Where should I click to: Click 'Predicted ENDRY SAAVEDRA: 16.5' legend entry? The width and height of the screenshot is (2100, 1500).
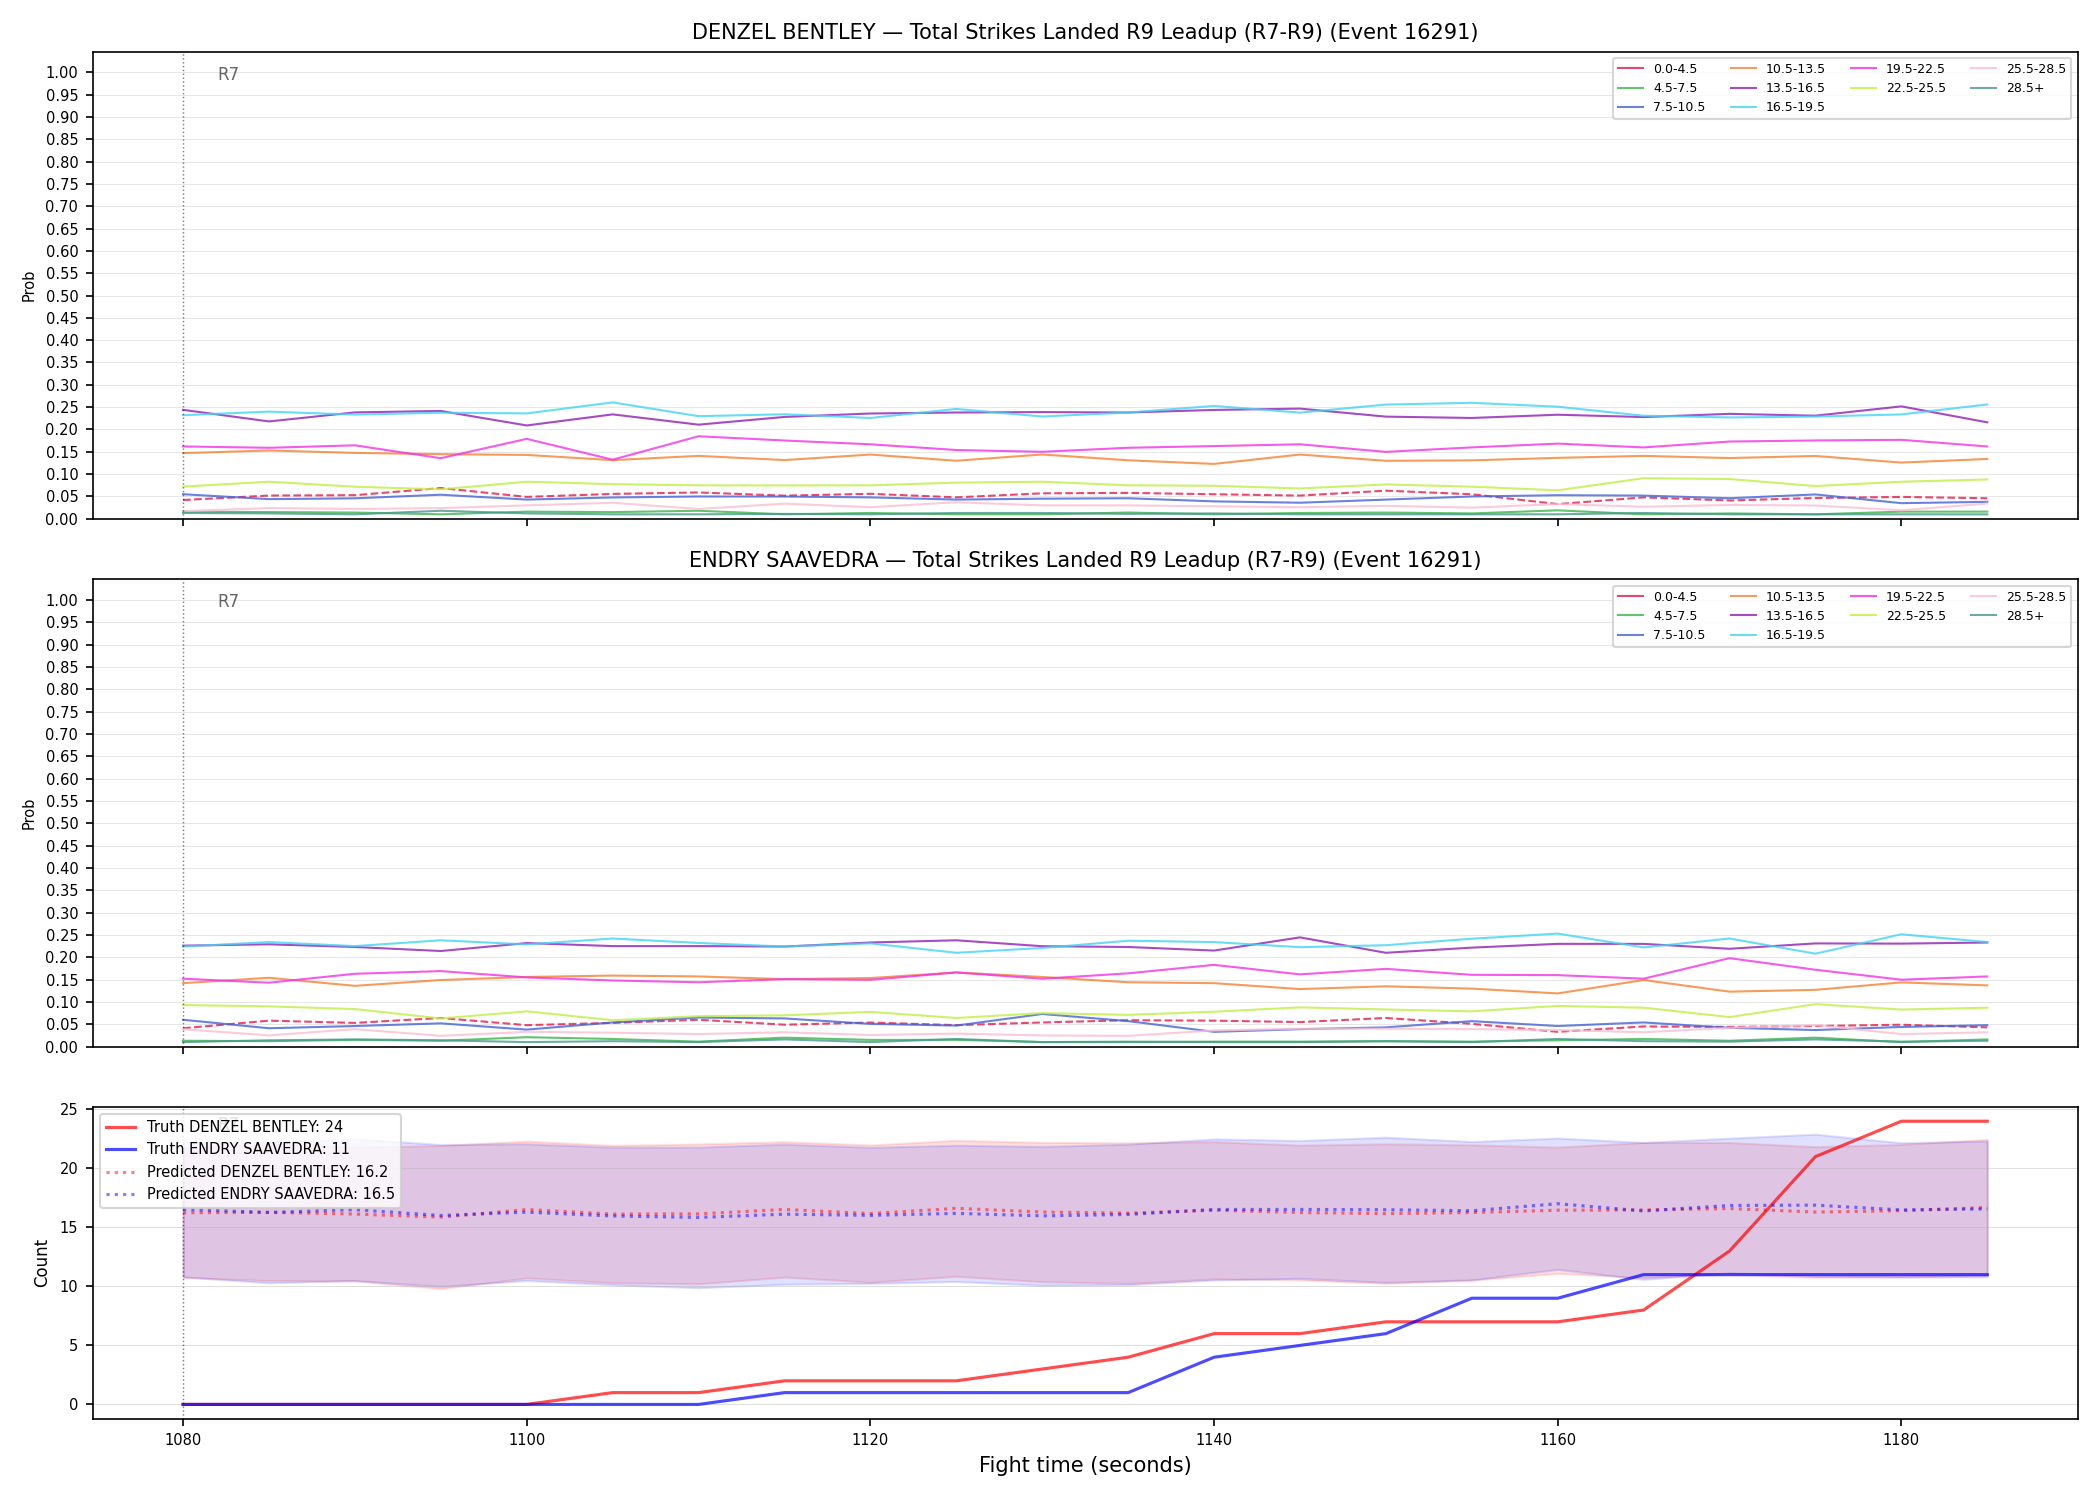coord(250,1194)
